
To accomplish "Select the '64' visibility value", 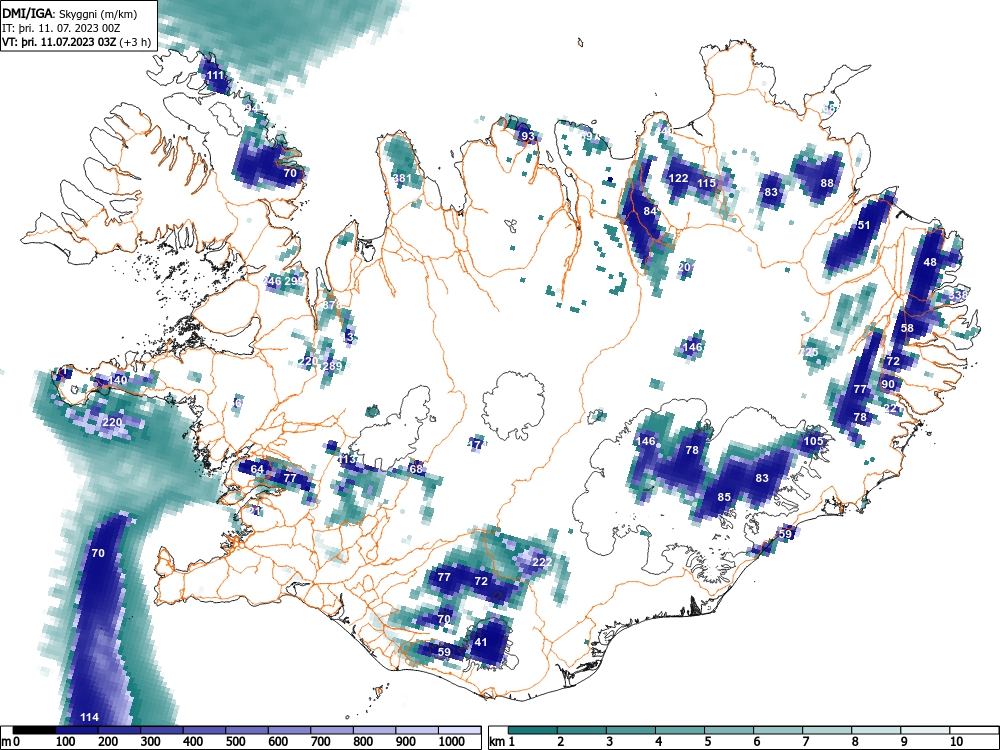I will (257, 469).
